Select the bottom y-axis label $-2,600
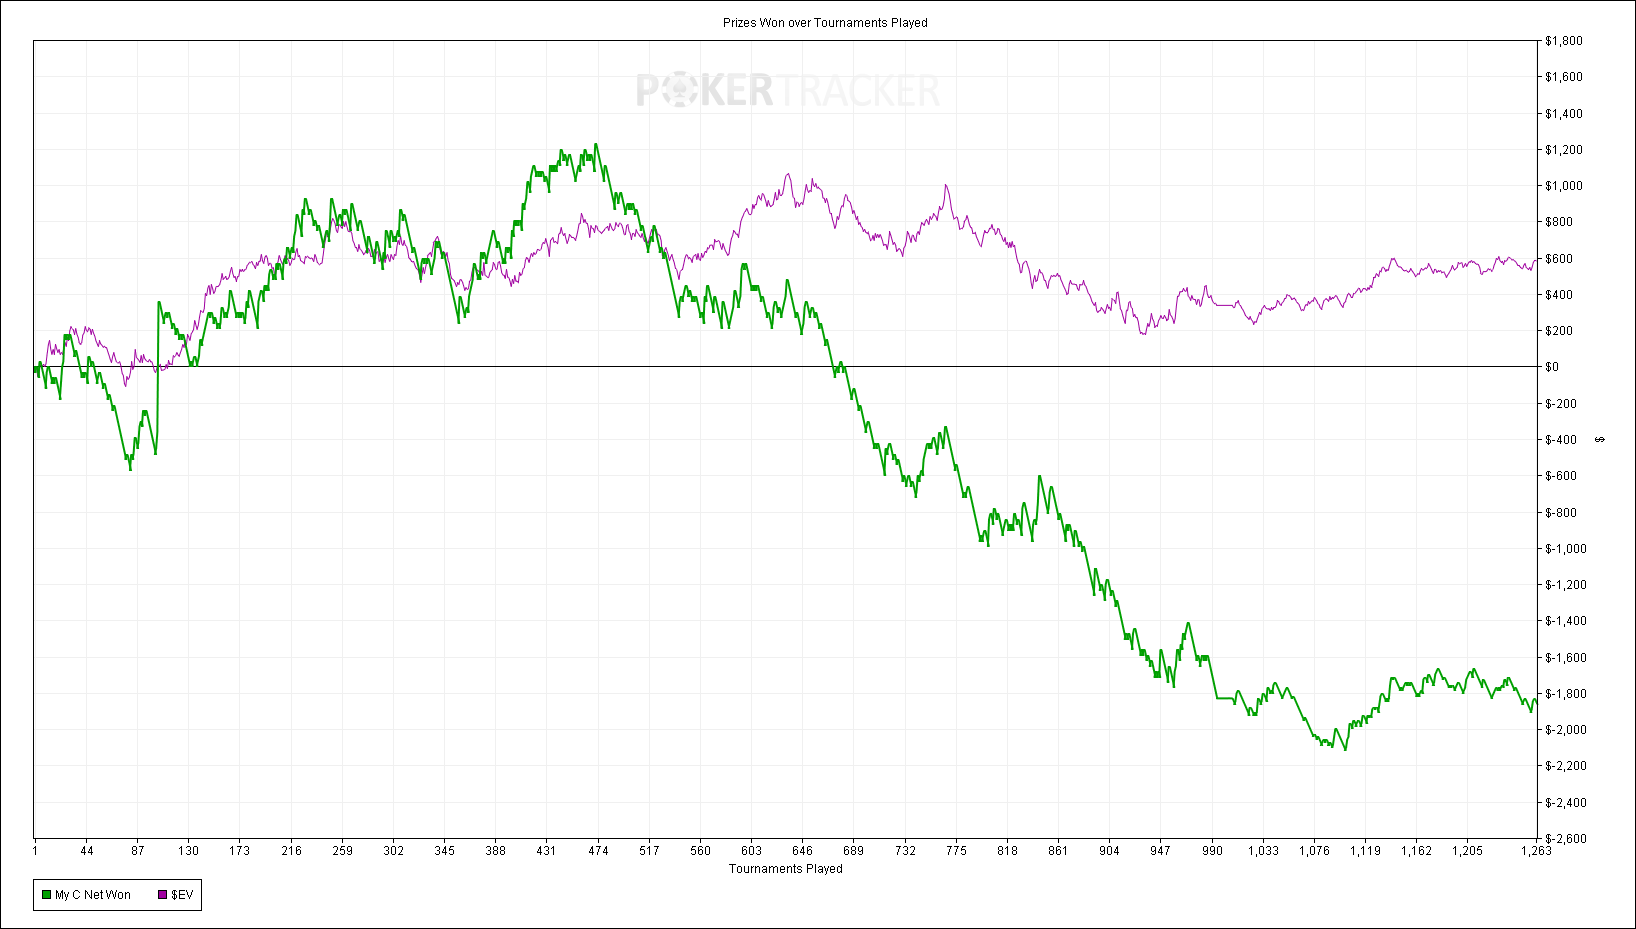The height and width of the screenshot is (929, 1636). [1566, 839]
